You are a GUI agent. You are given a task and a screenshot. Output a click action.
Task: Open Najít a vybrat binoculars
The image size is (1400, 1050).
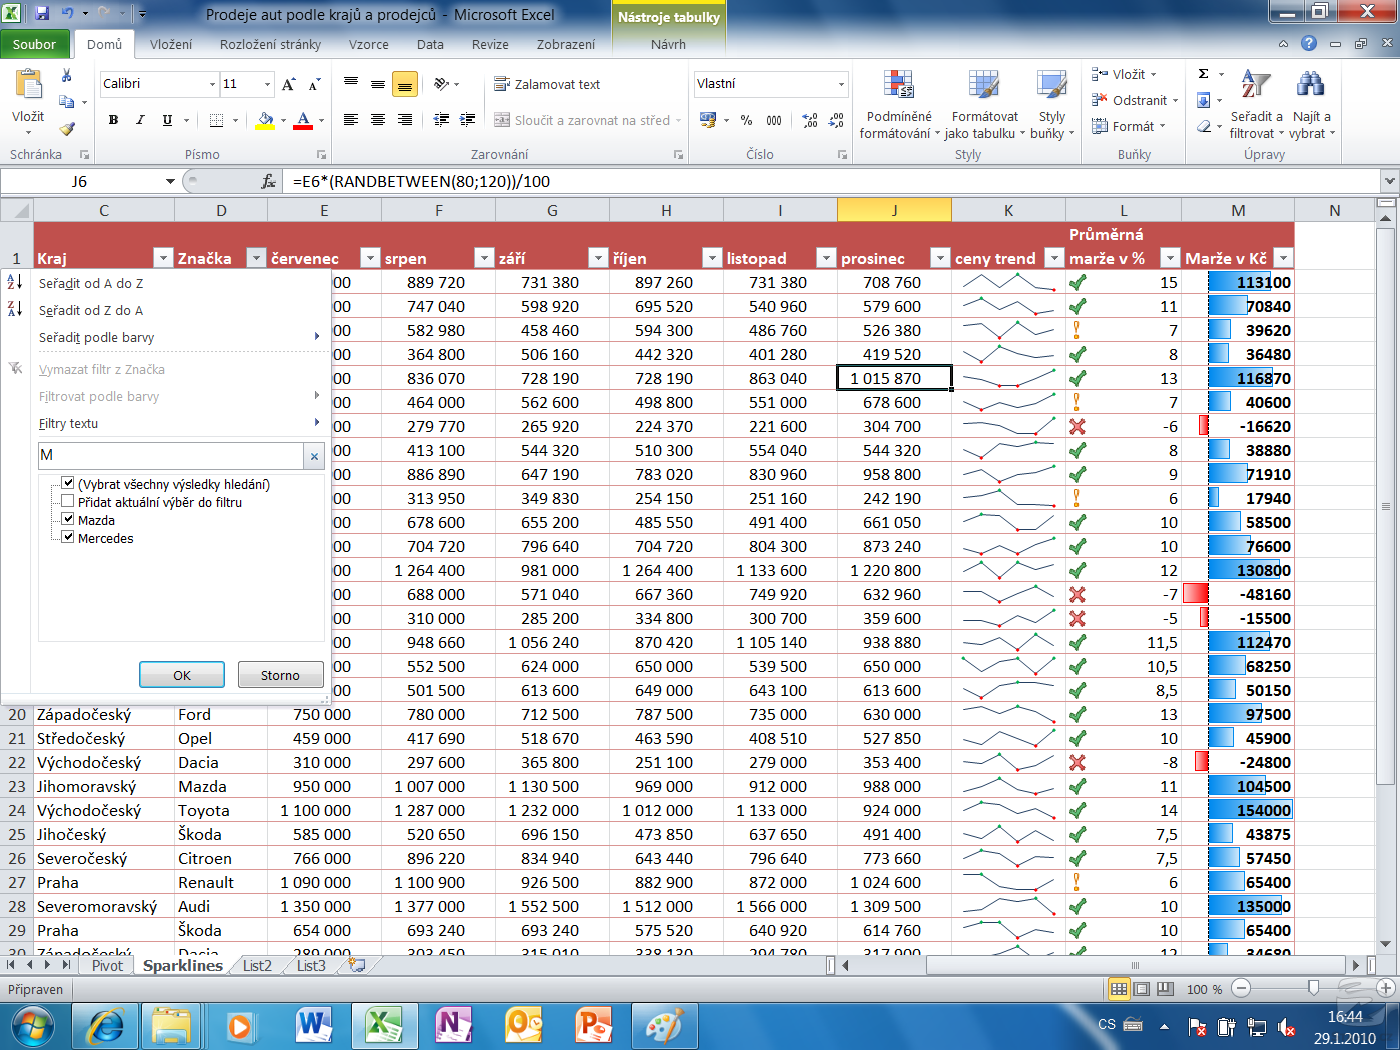[x=1312, y=104]
